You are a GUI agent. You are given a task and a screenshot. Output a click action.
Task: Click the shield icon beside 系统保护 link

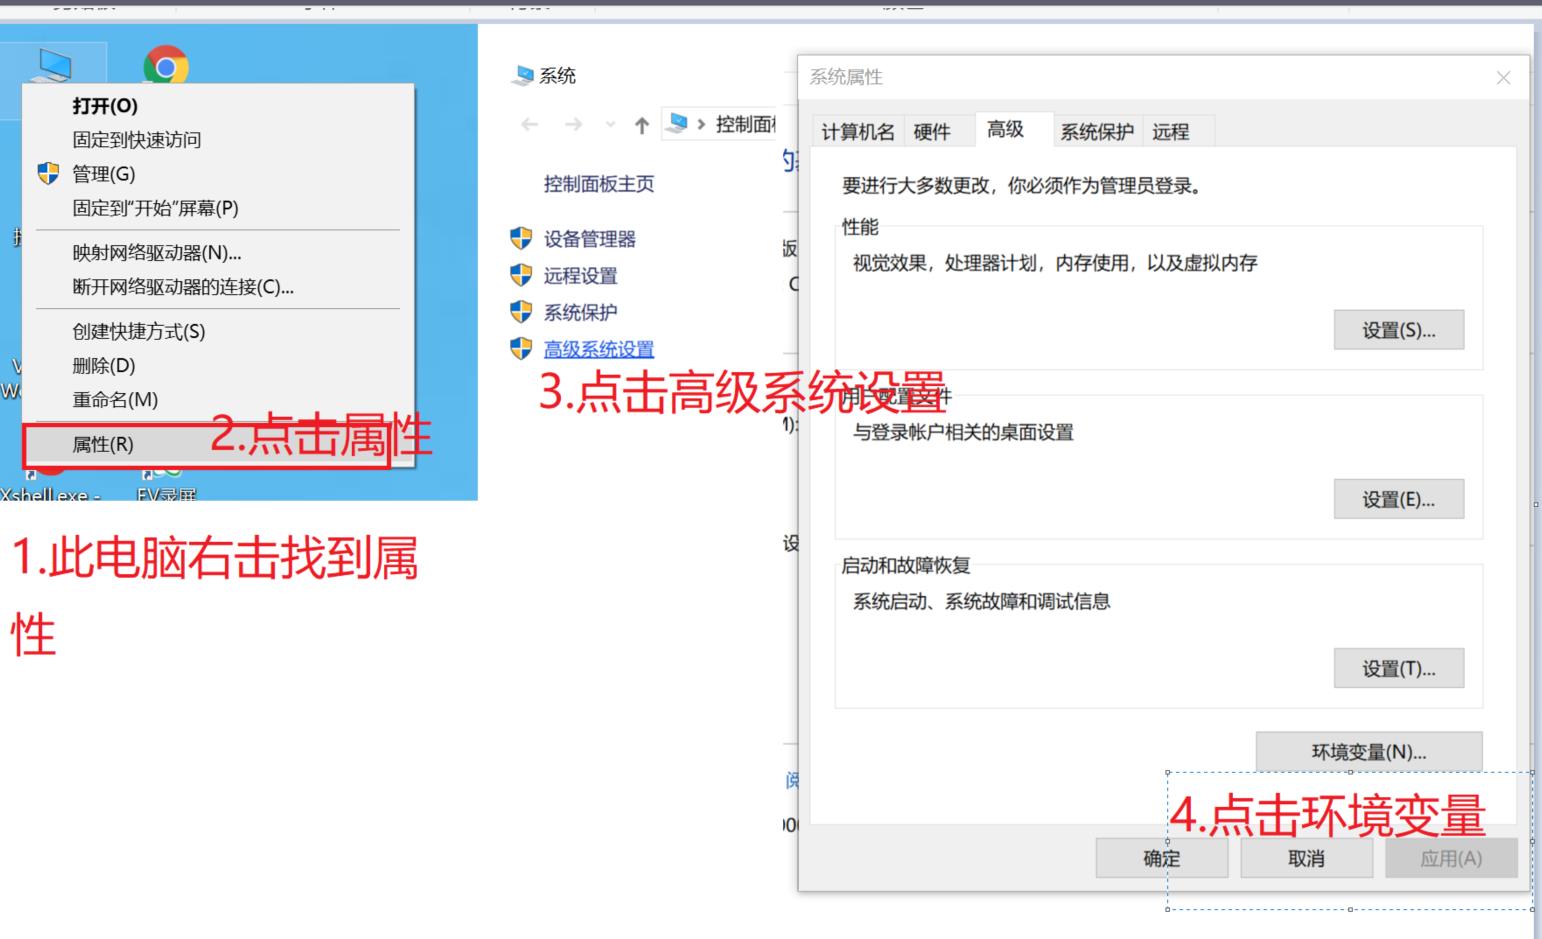(521, 312)
